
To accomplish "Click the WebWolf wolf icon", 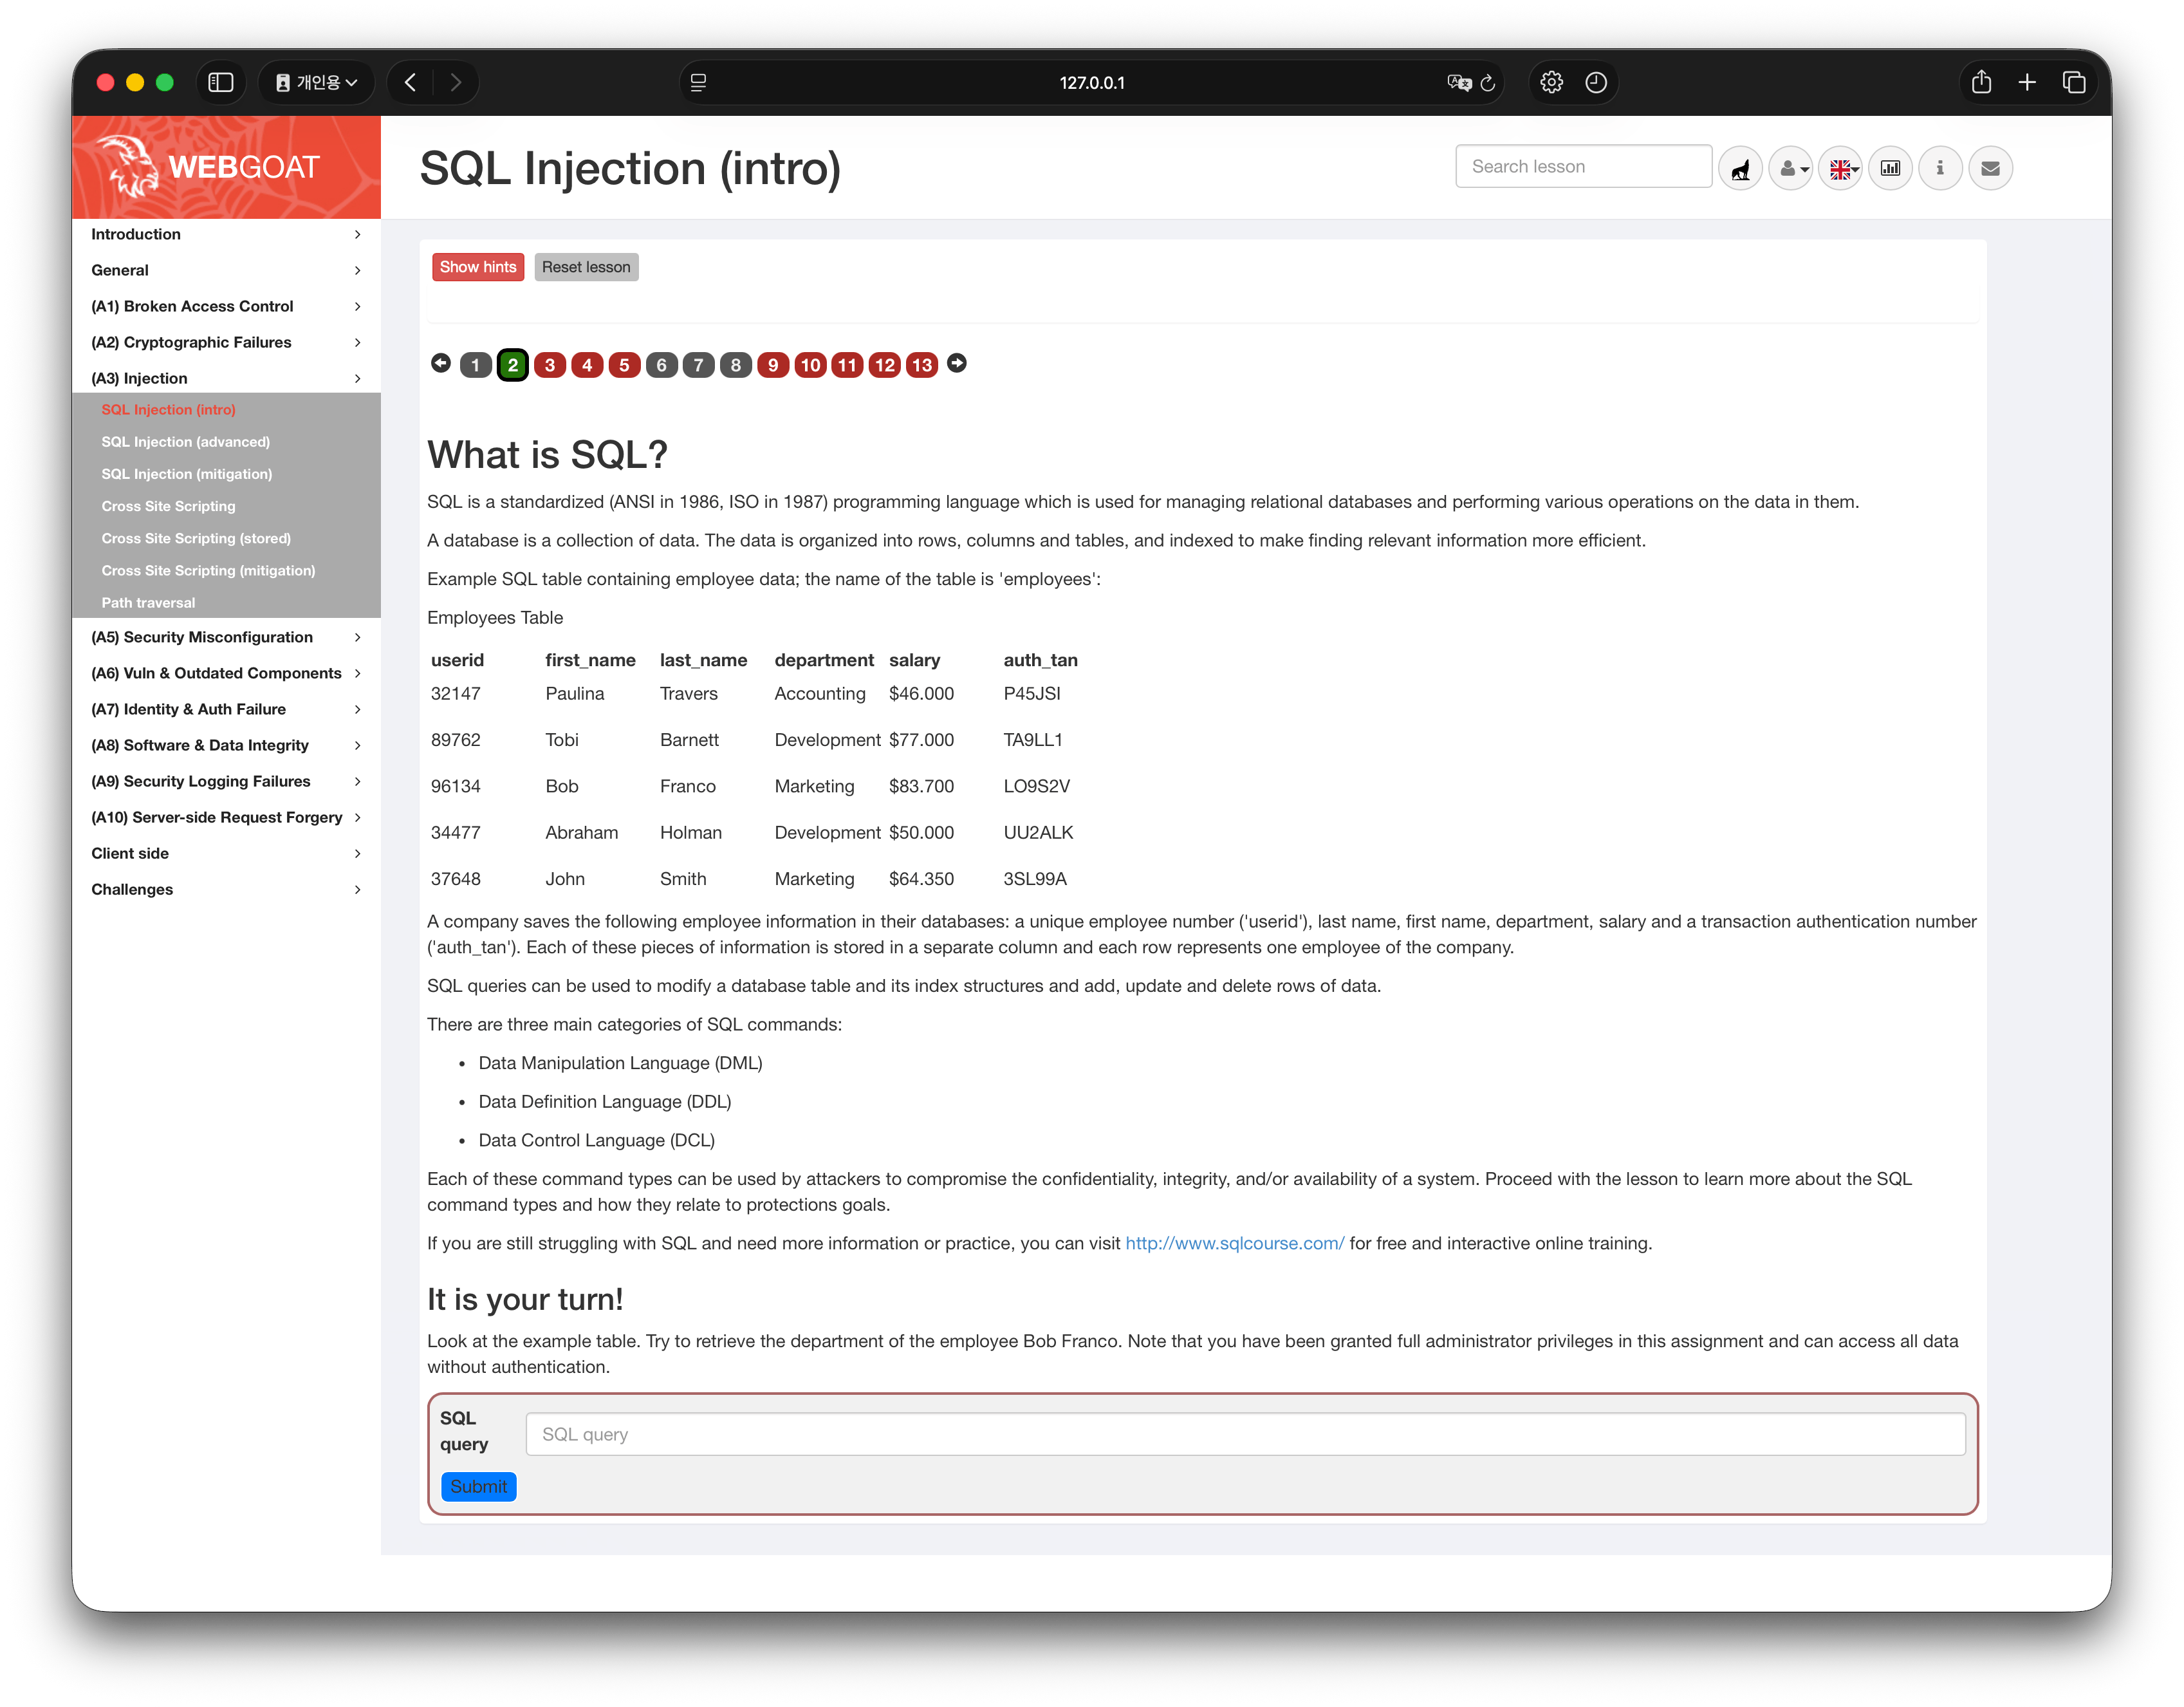I will pyautogui.click(x=1741, y=168).
